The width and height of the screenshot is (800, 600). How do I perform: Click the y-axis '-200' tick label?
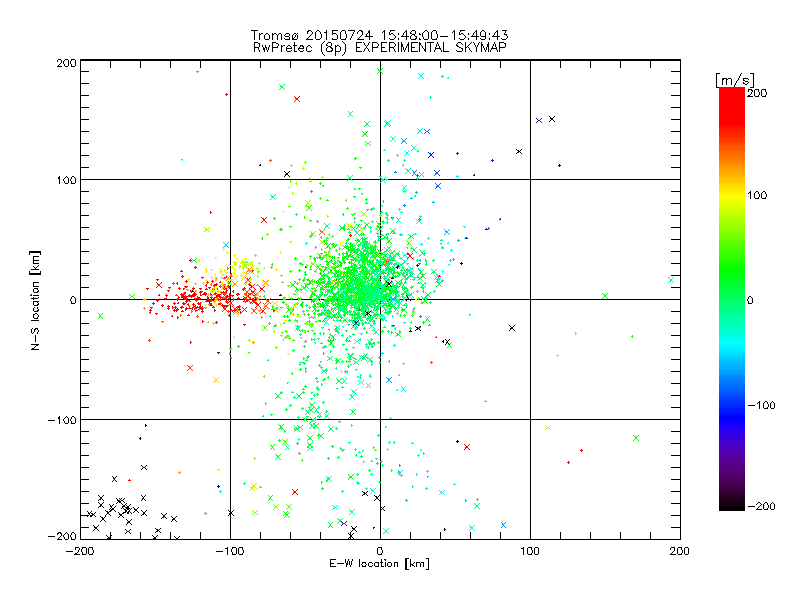click(x=62, y=536)
